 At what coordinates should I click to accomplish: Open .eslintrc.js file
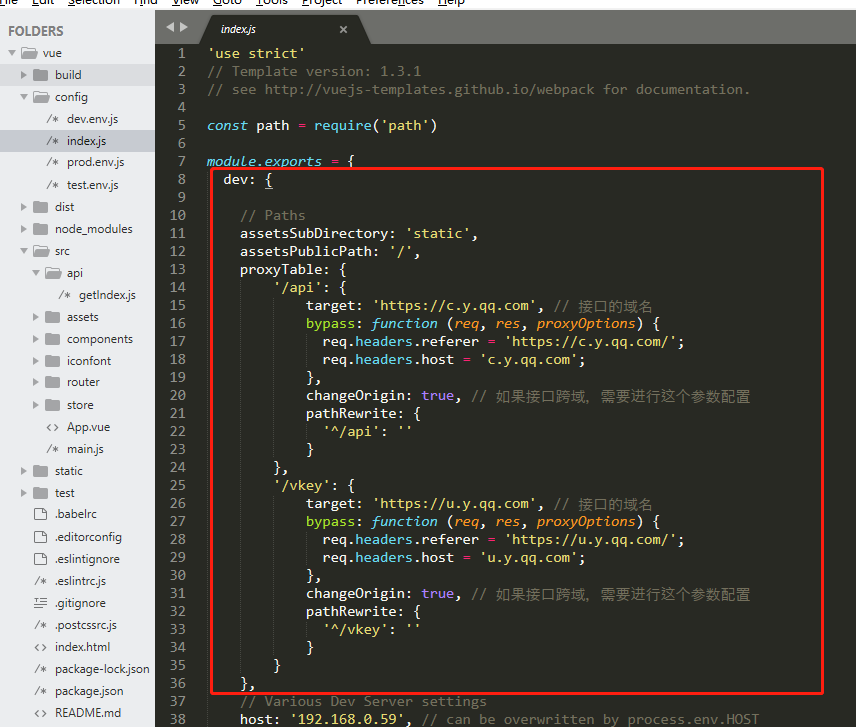point(78,581)
